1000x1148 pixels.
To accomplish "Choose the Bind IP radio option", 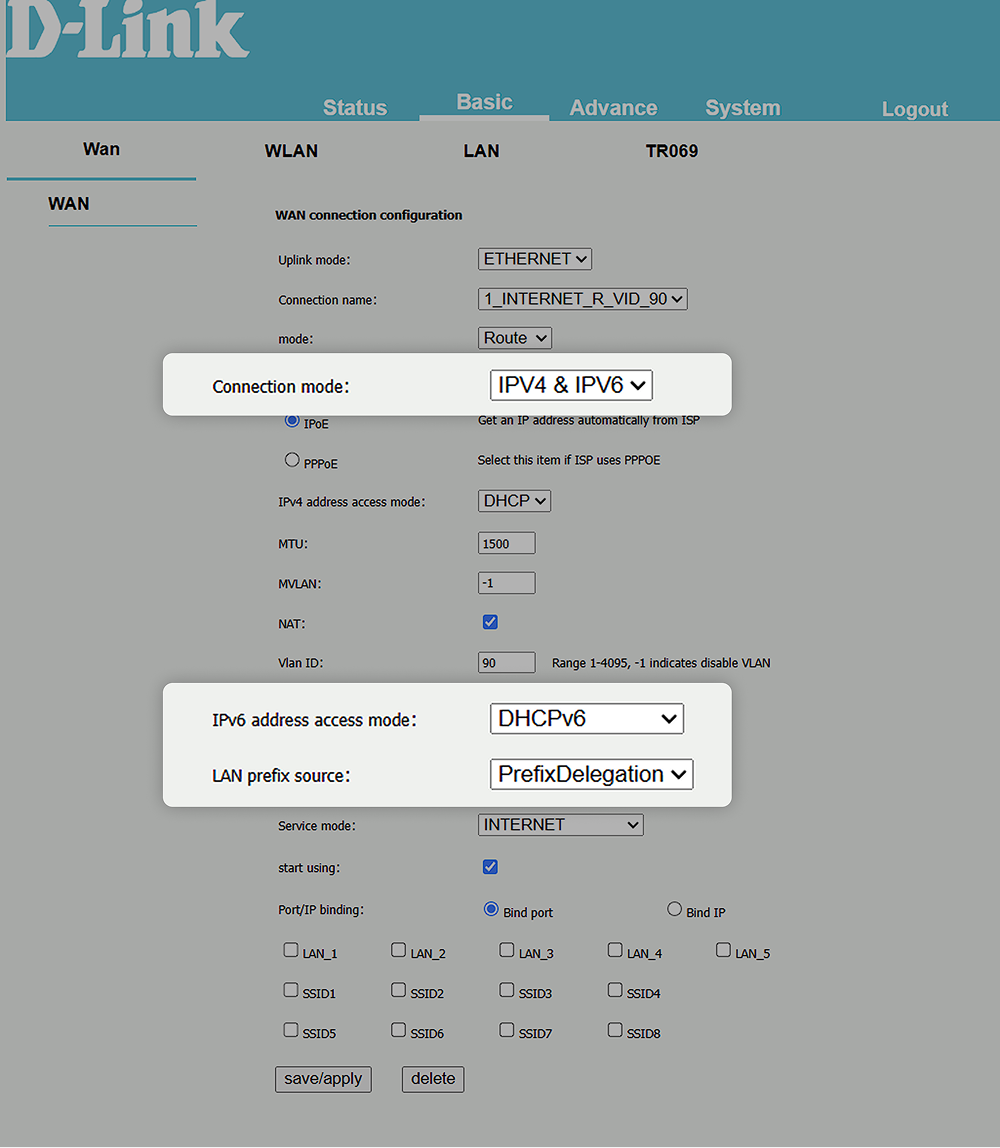I will point(674,910).
